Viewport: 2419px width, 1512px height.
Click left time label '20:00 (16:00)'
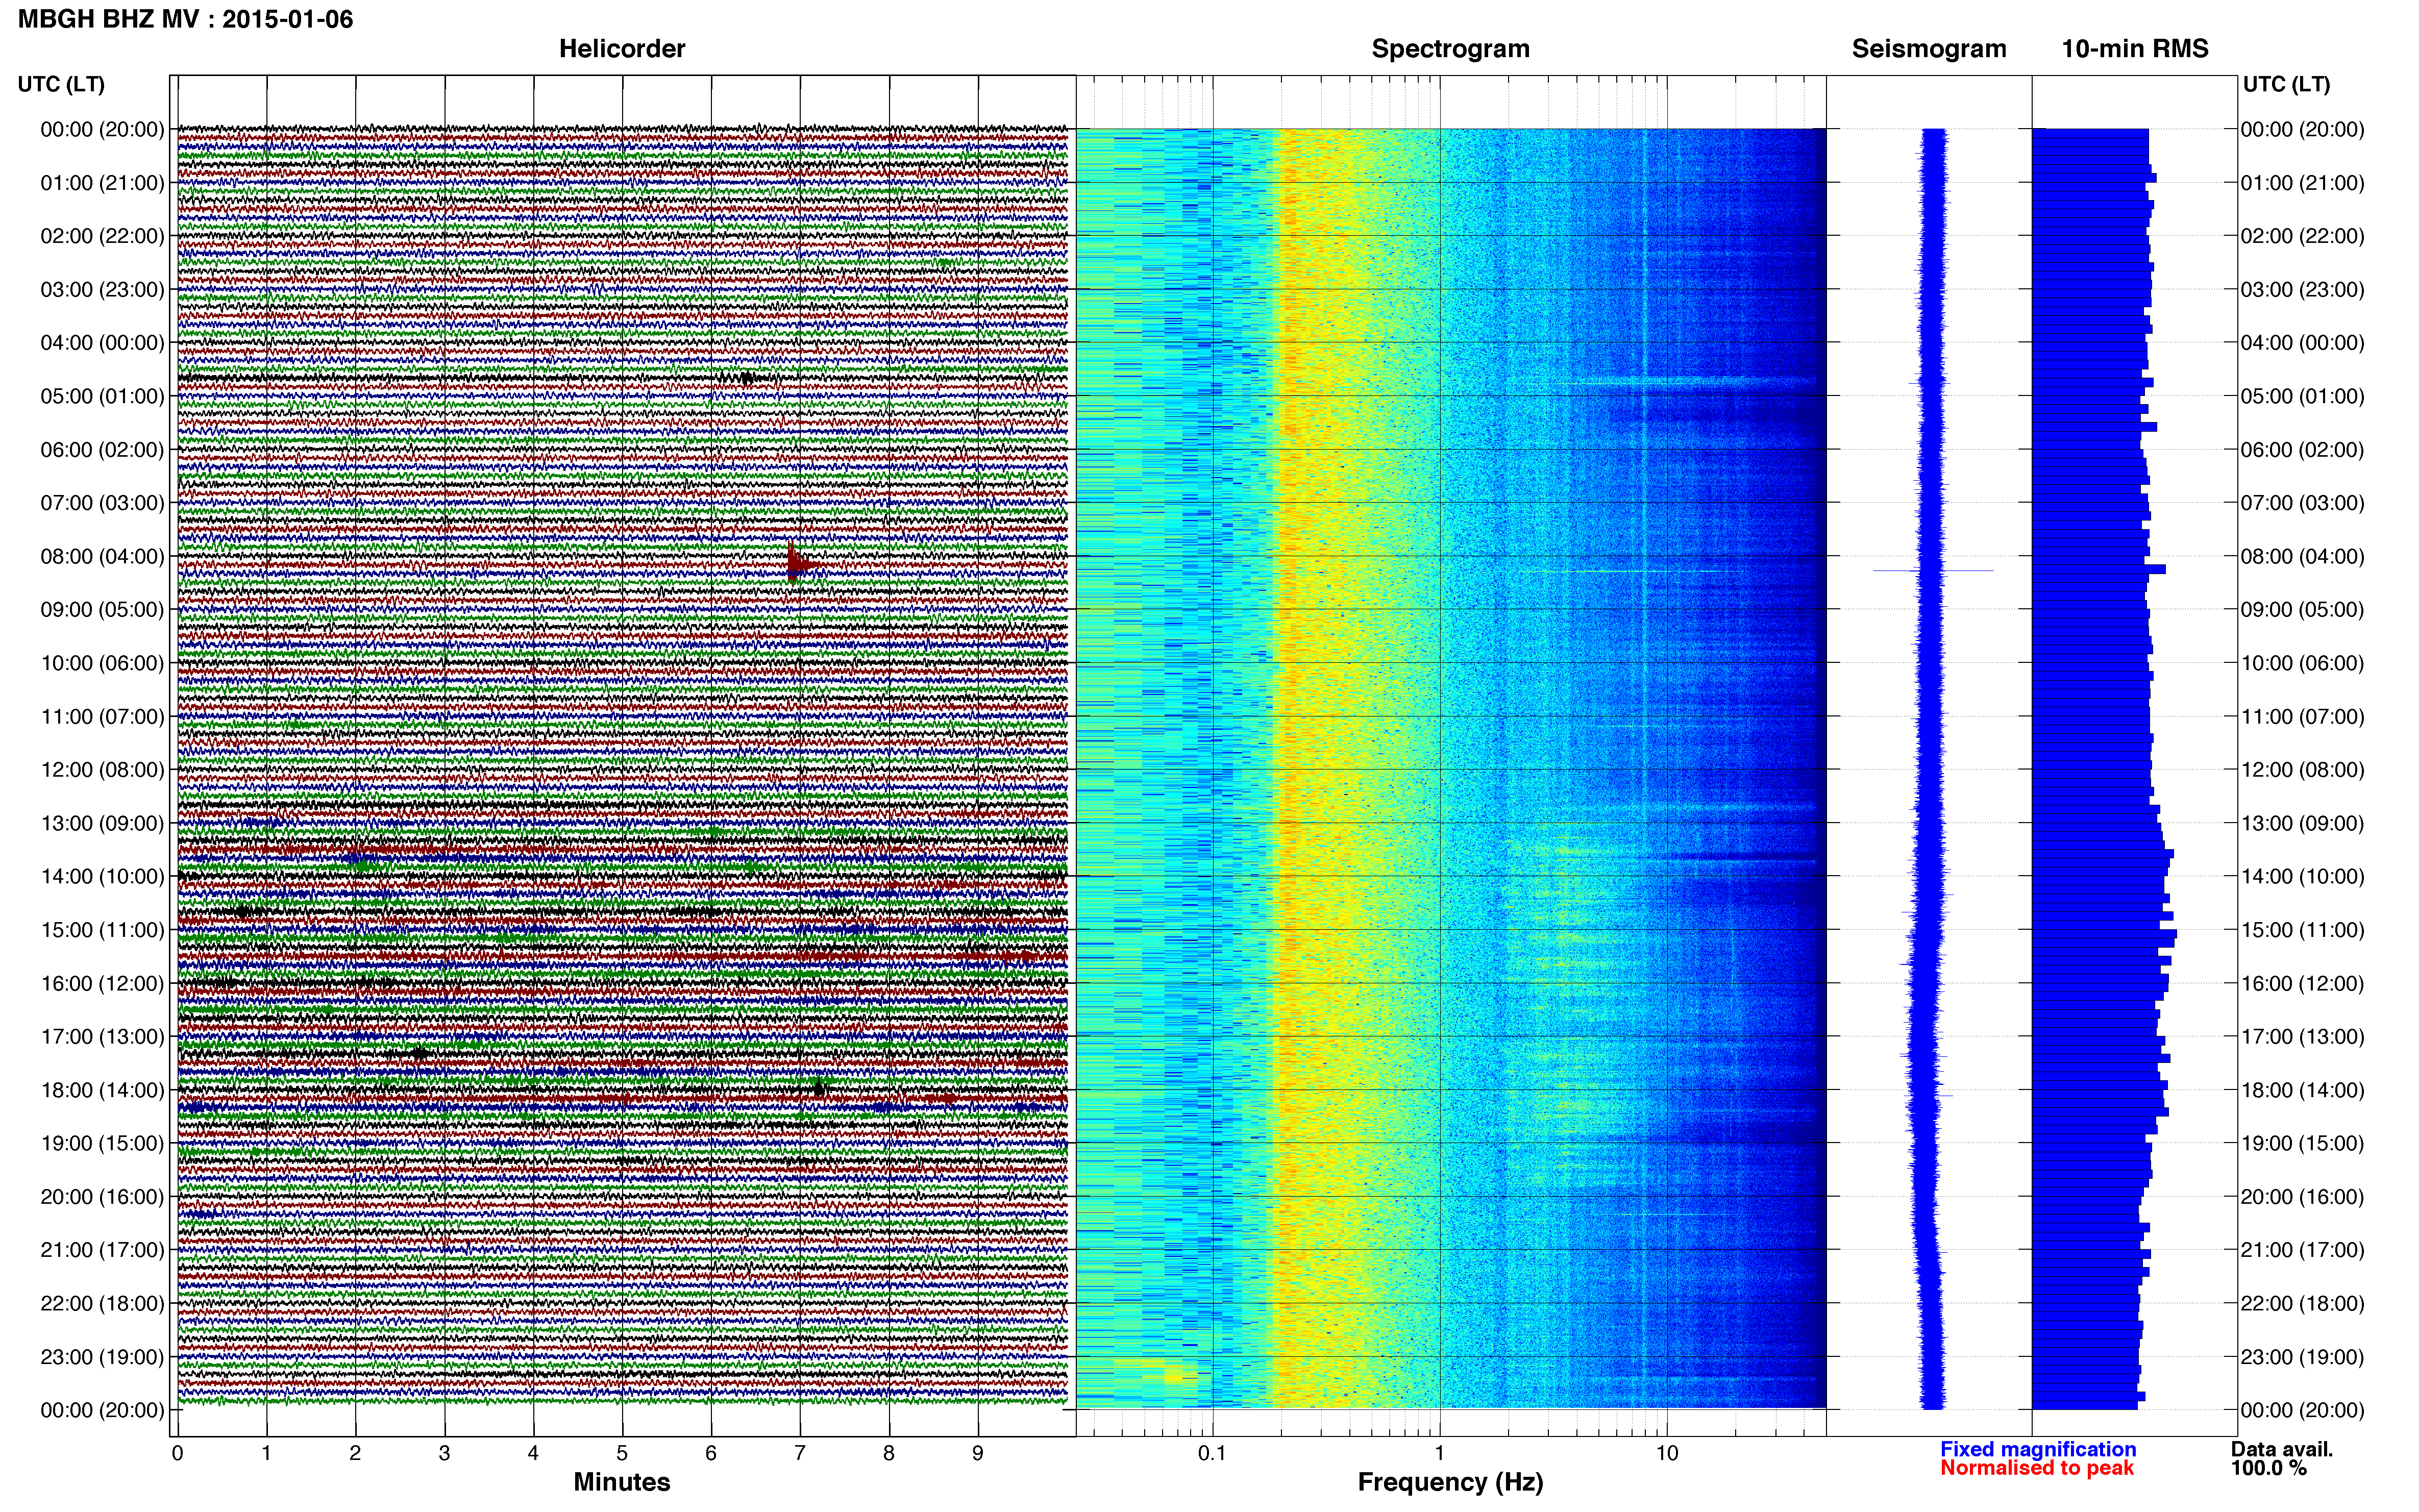tap(102, 1197)
